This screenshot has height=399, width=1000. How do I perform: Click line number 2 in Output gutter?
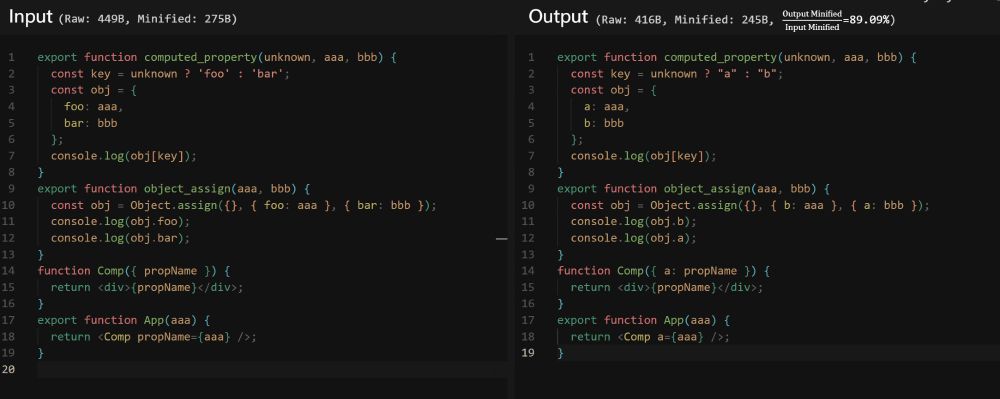coord(531,74)
